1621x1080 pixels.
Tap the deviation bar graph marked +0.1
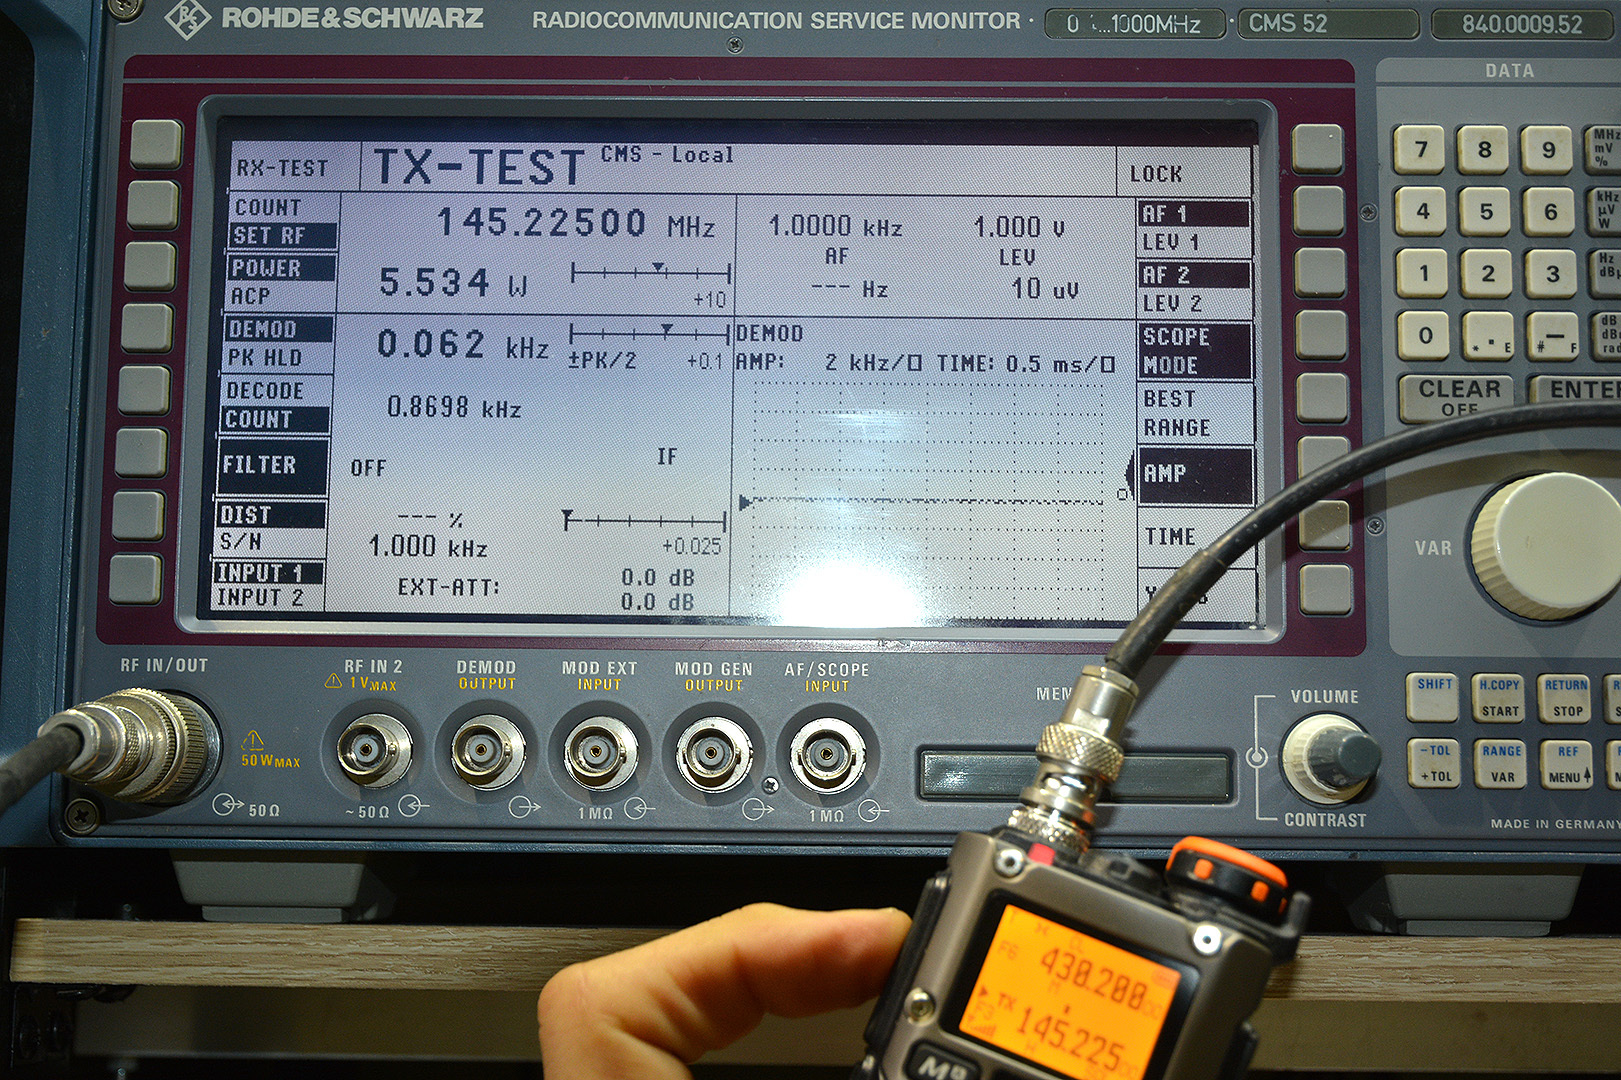coord(649,335)
